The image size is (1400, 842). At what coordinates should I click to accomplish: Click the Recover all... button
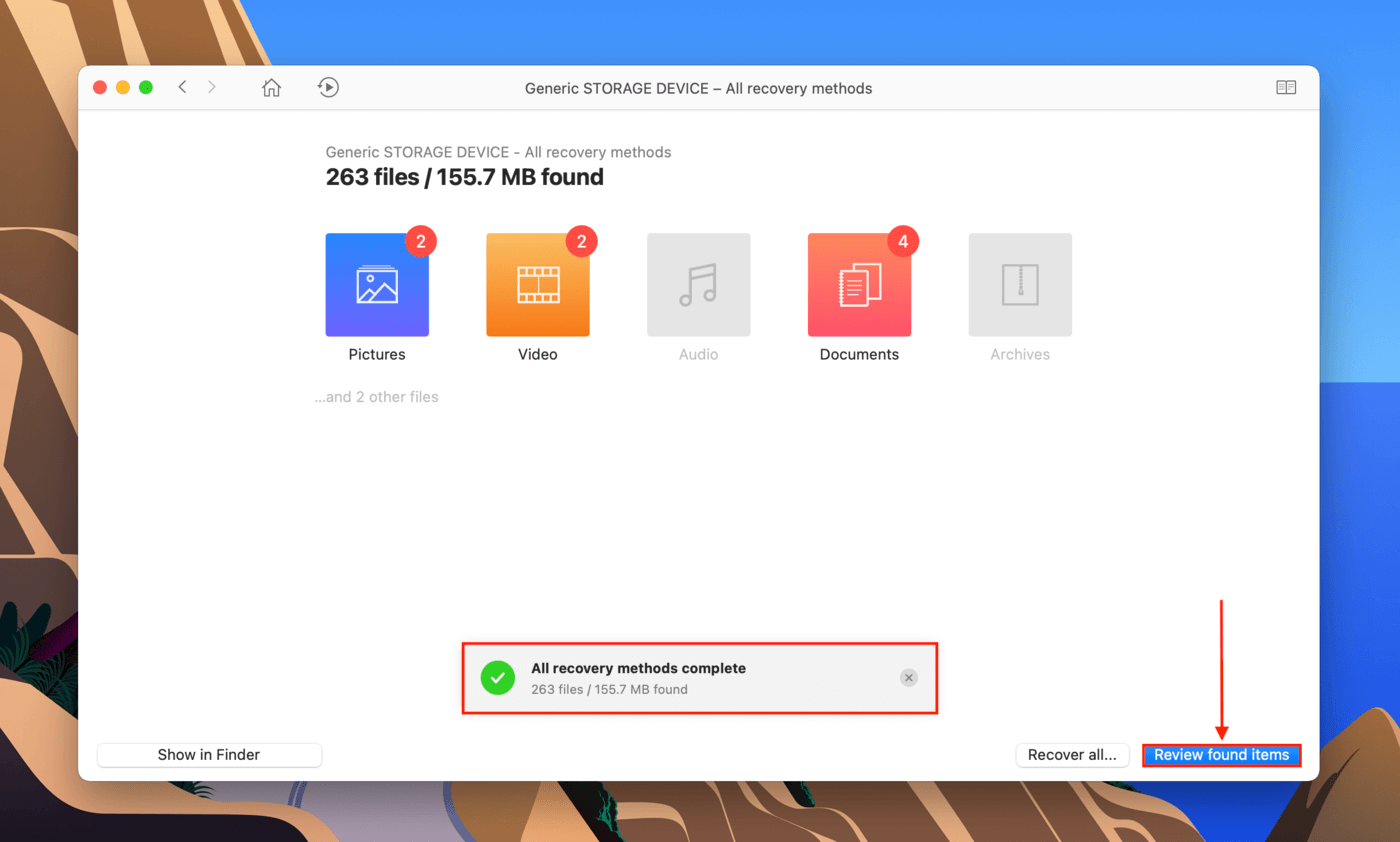[x=1072, y=755]
